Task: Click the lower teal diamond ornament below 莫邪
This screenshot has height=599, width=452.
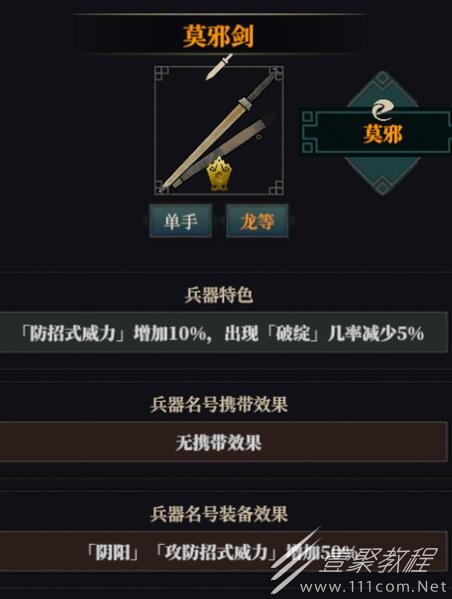Action: pyautogui.click(x=383, y=175)
